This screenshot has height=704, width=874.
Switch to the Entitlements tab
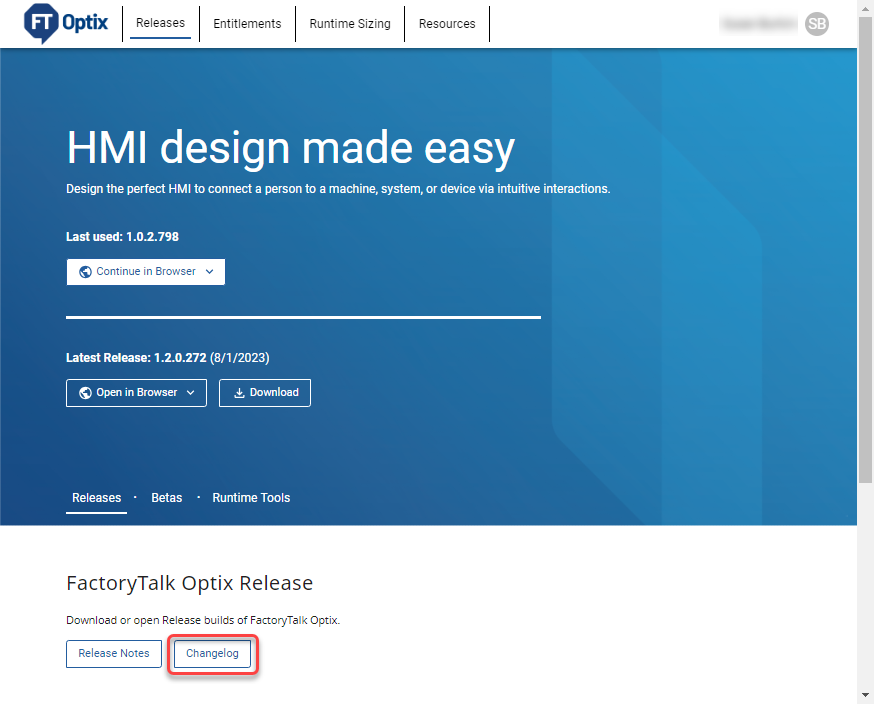pyautogui.click(x=247, y=23)
